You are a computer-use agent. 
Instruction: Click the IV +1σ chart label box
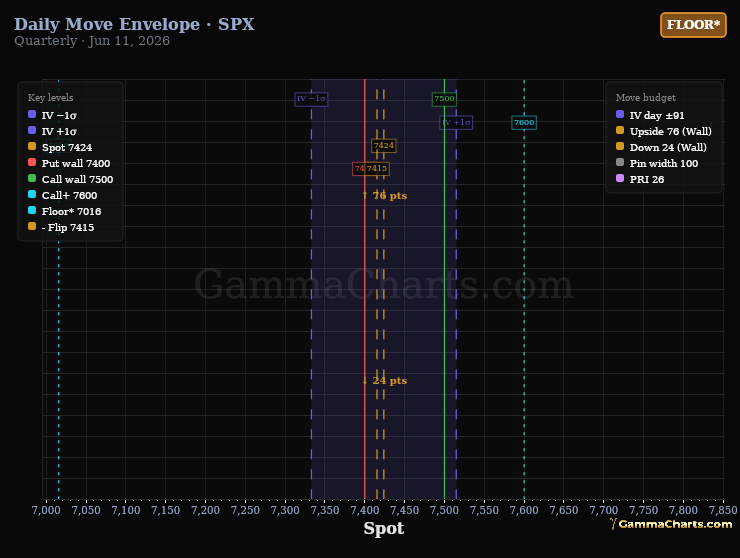click(x=456, y=123)
